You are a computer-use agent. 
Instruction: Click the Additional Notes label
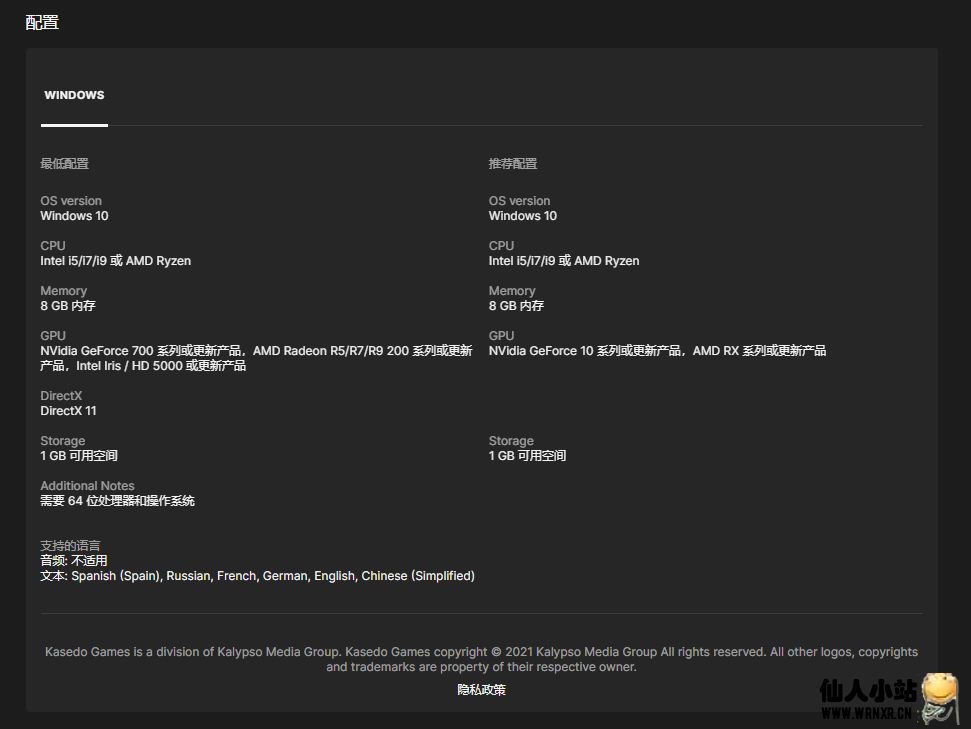pyautogui.click(x=87, y=486)
